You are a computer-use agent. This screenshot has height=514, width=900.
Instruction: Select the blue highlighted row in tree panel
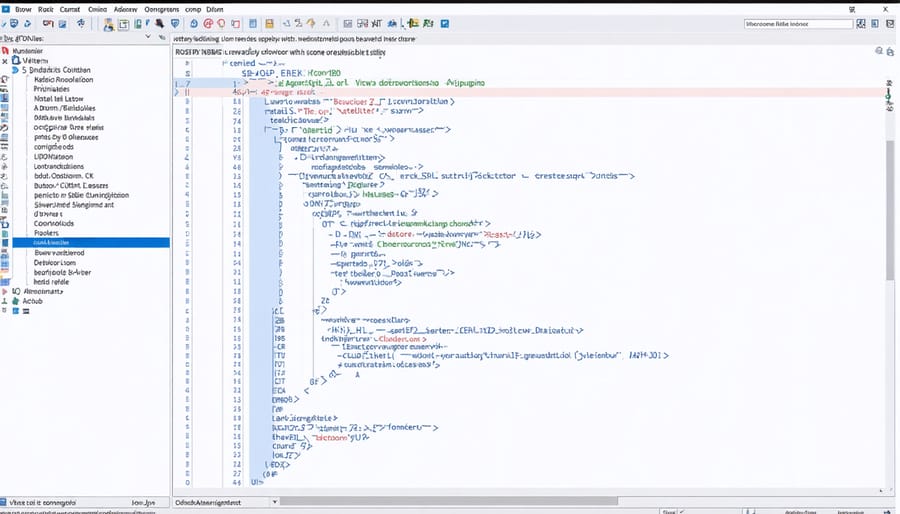tap(91, 243)
